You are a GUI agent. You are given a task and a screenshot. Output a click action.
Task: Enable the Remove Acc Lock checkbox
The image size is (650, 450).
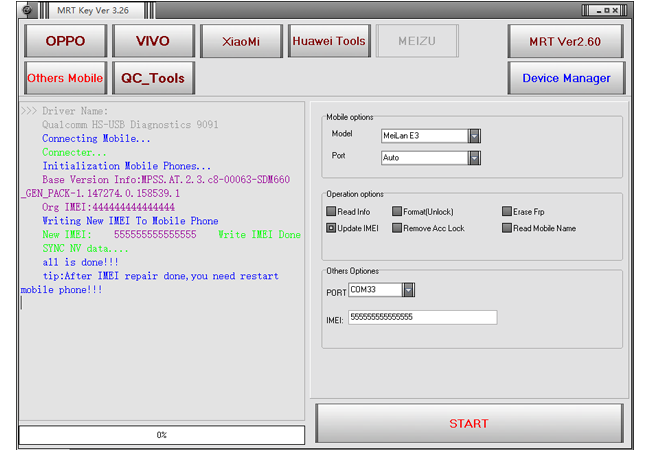pos(397,228)
